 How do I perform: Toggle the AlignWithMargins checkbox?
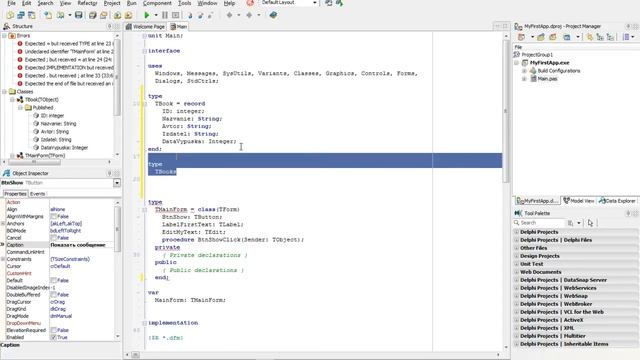[53, 216]
